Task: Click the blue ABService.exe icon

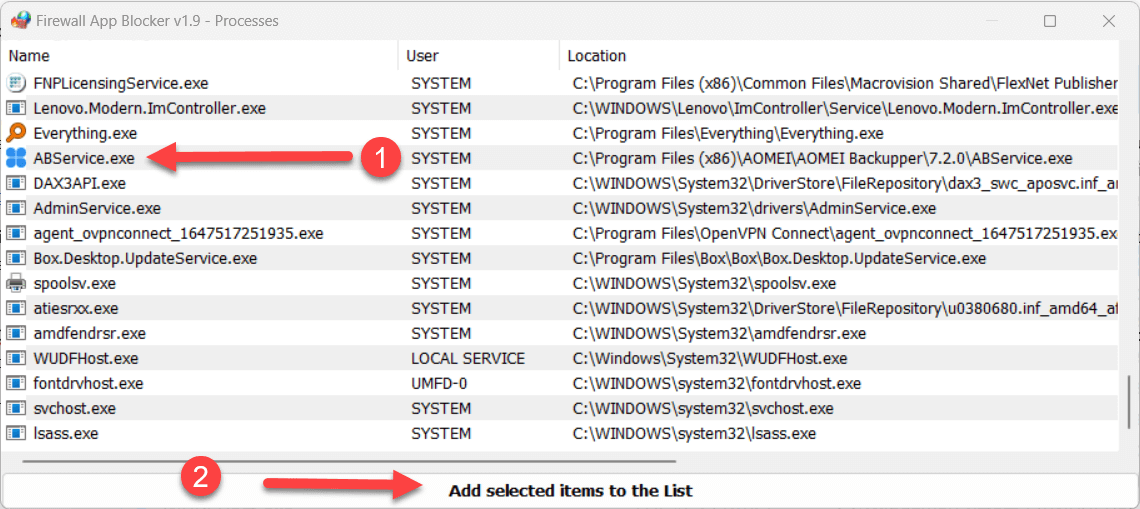Action: (15, 159)
